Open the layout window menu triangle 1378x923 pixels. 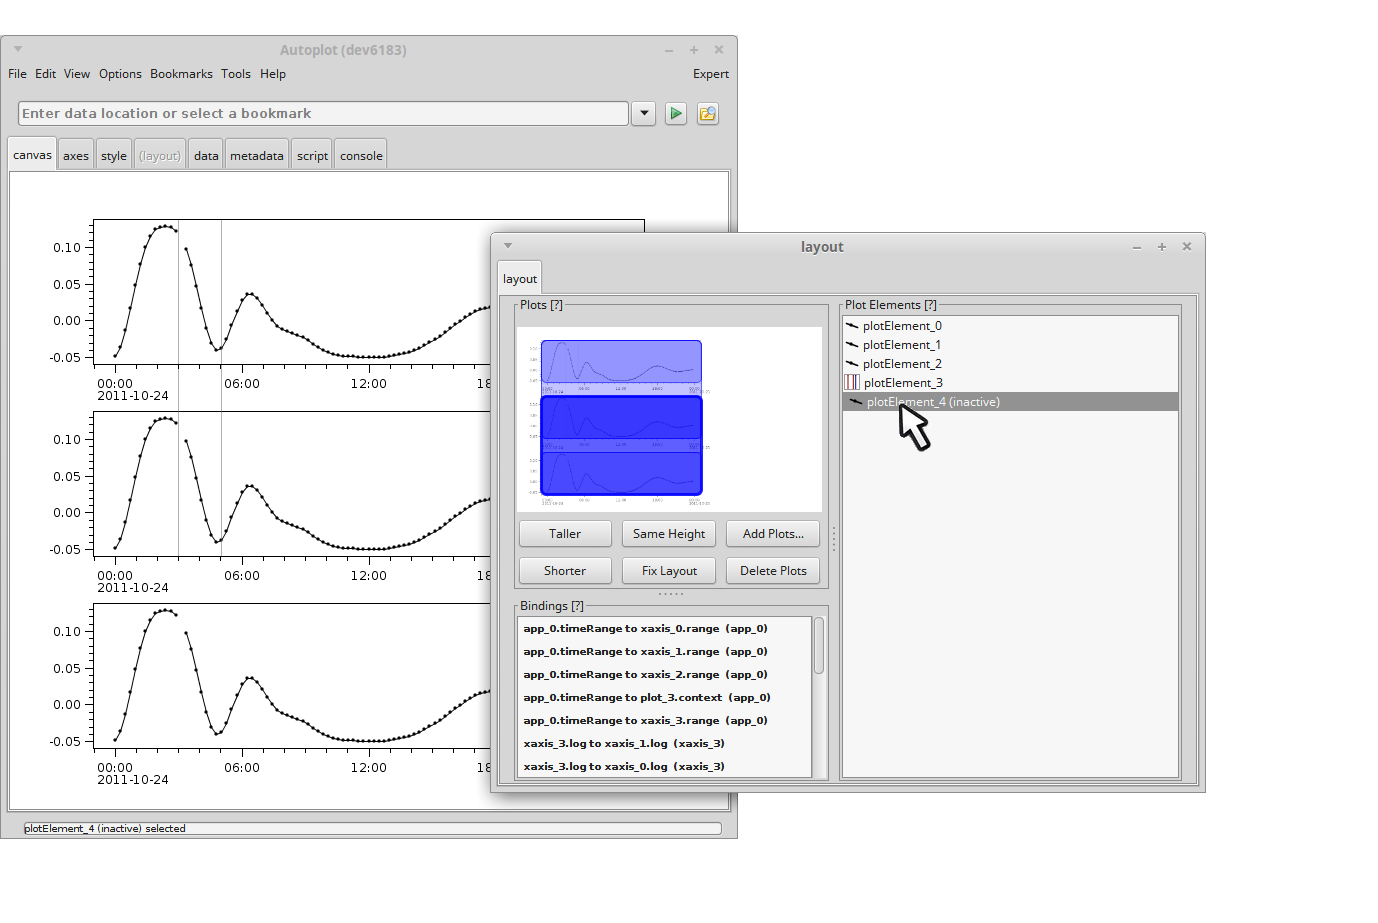[x=508, y=246]
